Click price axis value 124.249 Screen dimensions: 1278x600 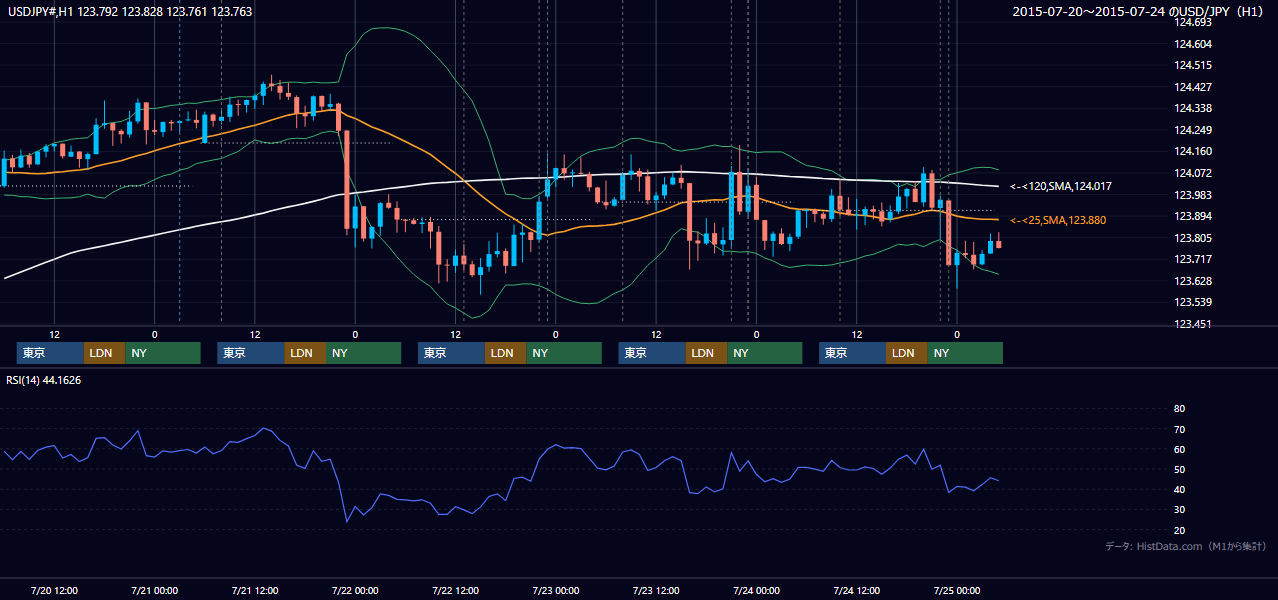click(x=1193, y=130)
